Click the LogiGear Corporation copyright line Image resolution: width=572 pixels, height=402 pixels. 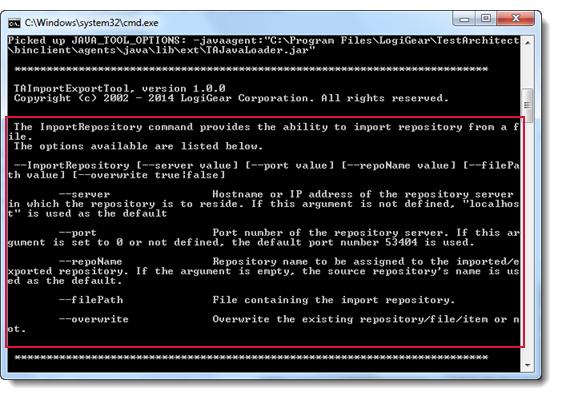click(231, 98)
